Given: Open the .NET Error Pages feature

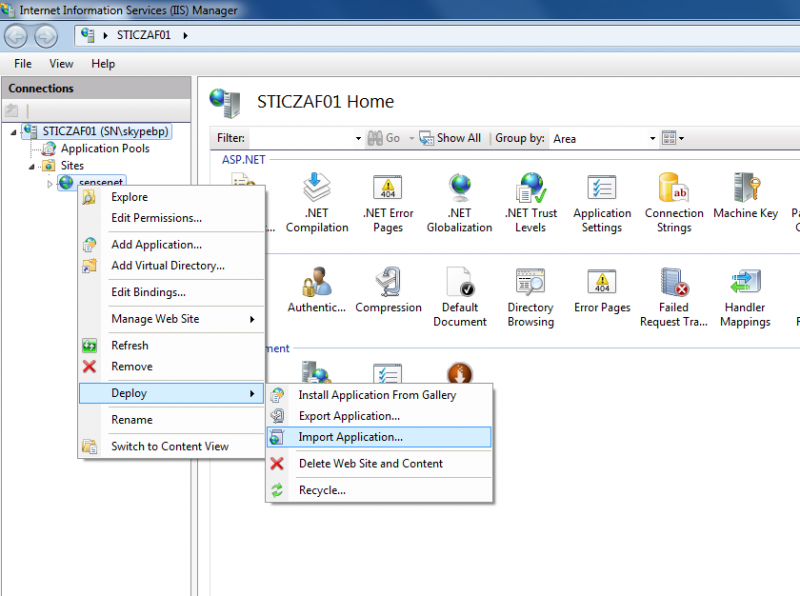Looking at the screenshot, I should tap(388, 203).
